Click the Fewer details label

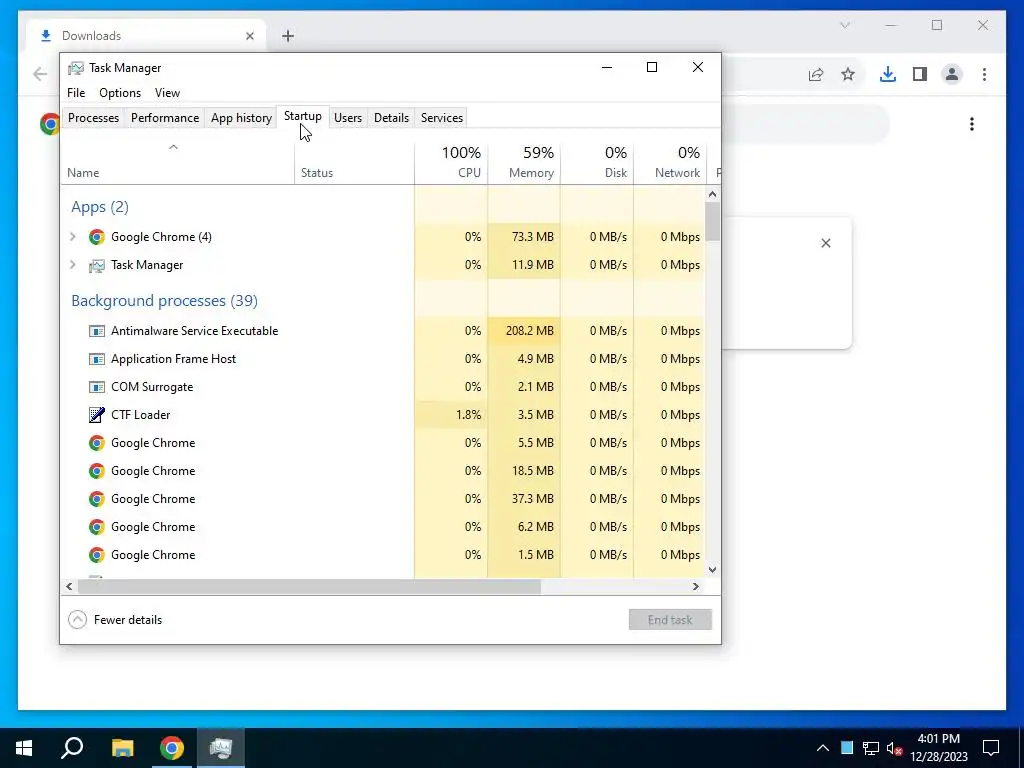tap(128, 620)
